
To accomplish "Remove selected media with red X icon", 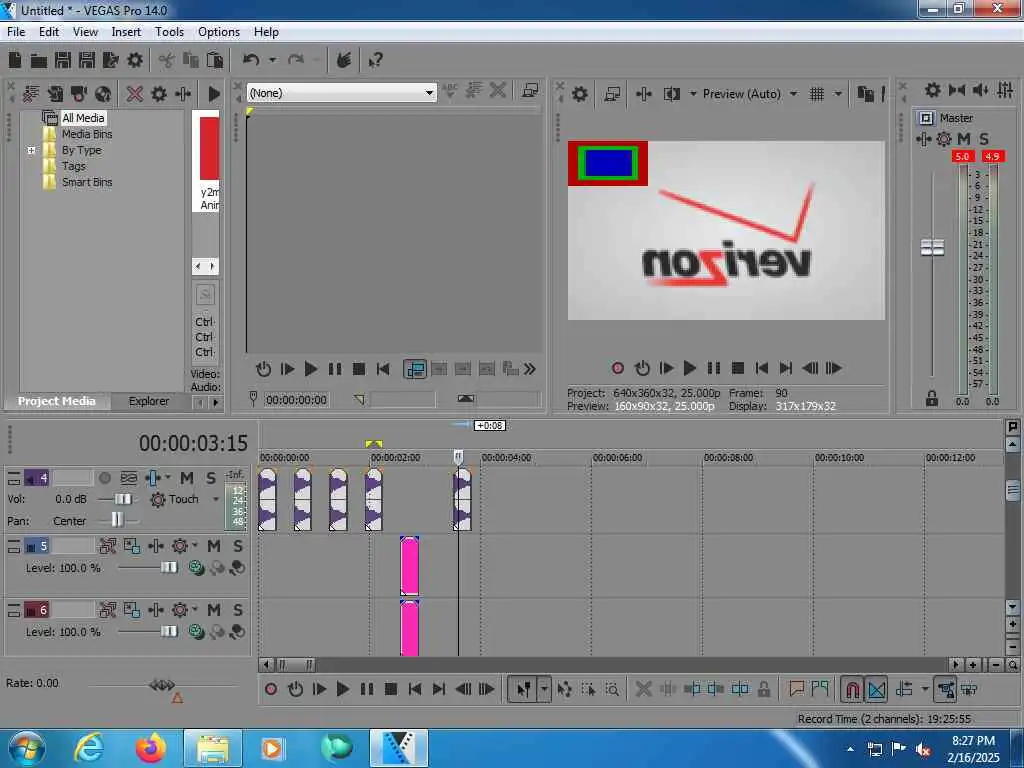I will pos(135,94).
